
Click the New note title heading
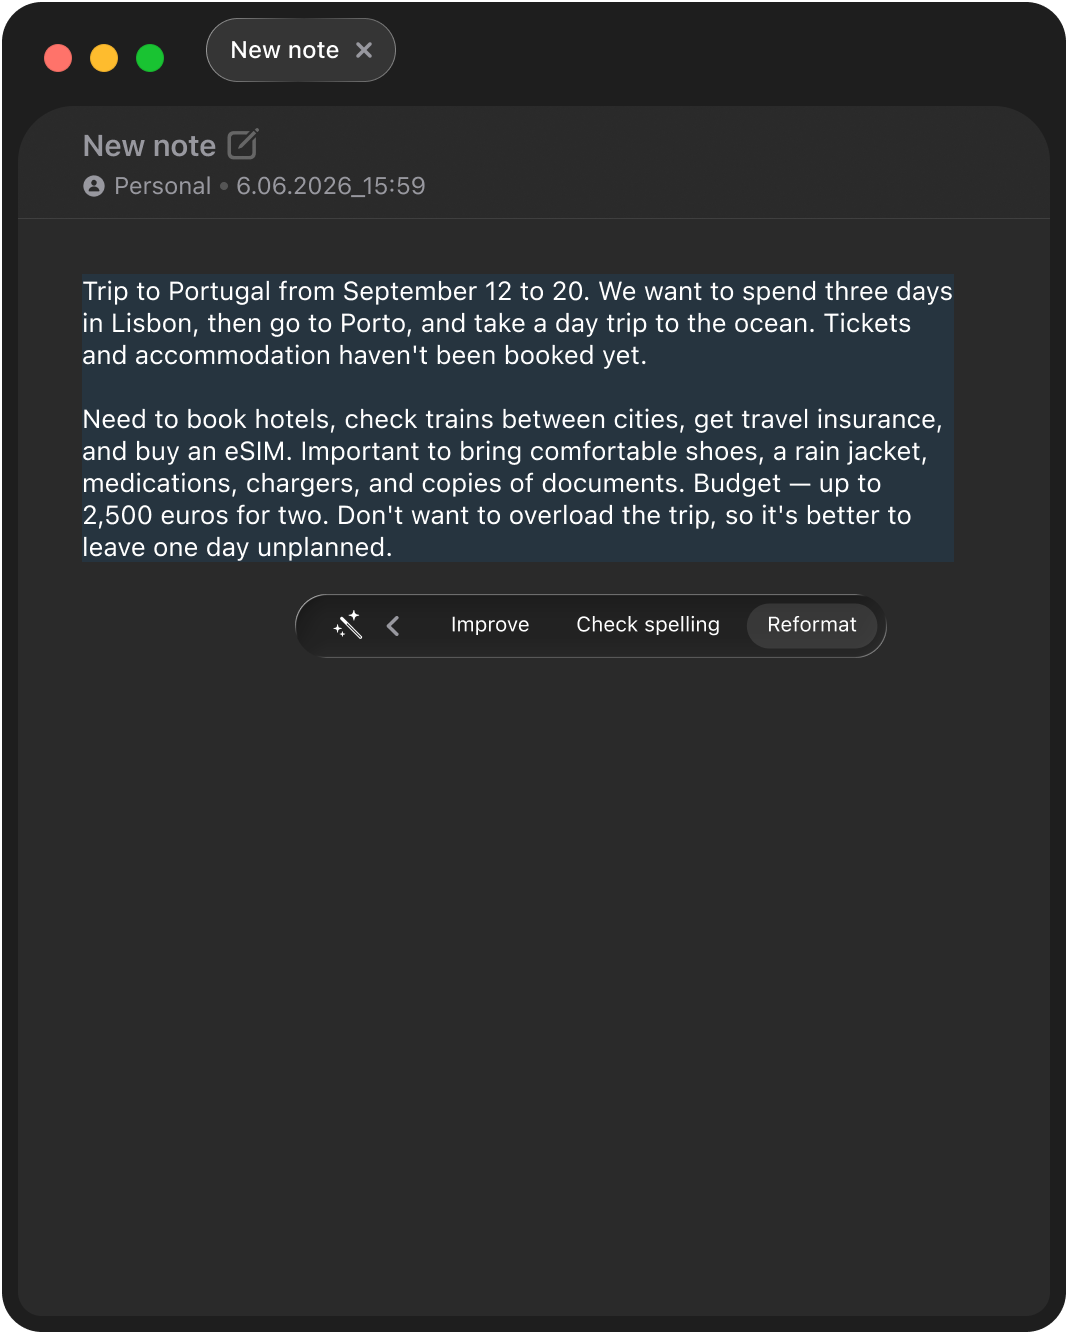[149, 146]
